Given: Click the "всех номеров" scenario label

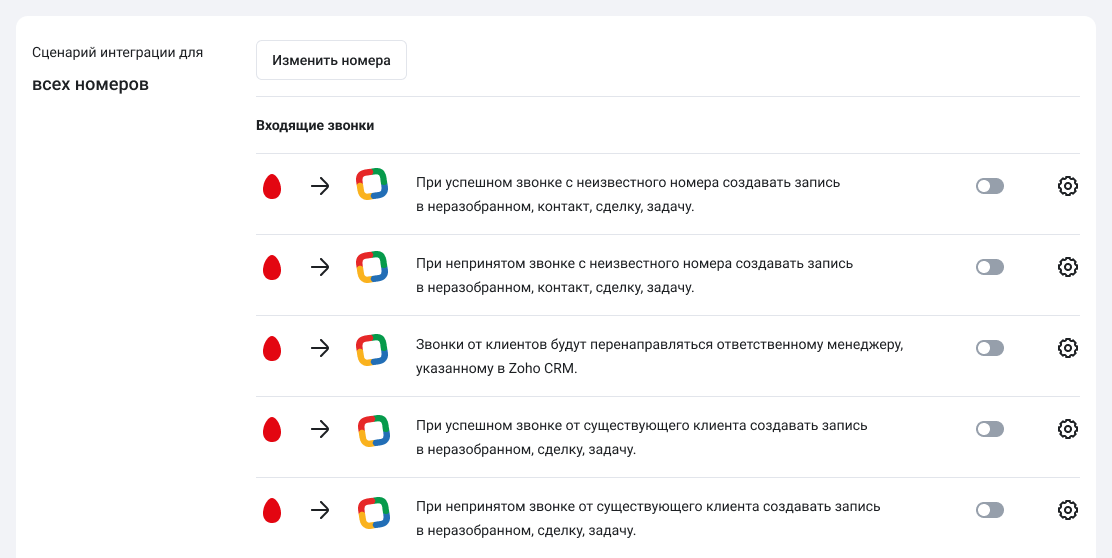Looking at the screenshot, I should point(90,84).
